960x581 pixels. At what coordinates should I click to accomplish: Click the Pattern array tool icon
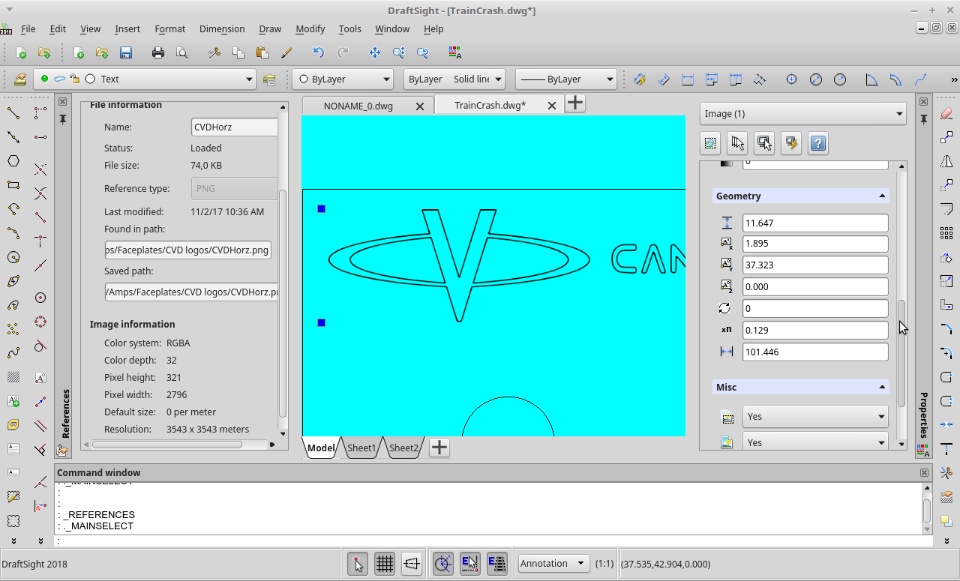(947, 233)
